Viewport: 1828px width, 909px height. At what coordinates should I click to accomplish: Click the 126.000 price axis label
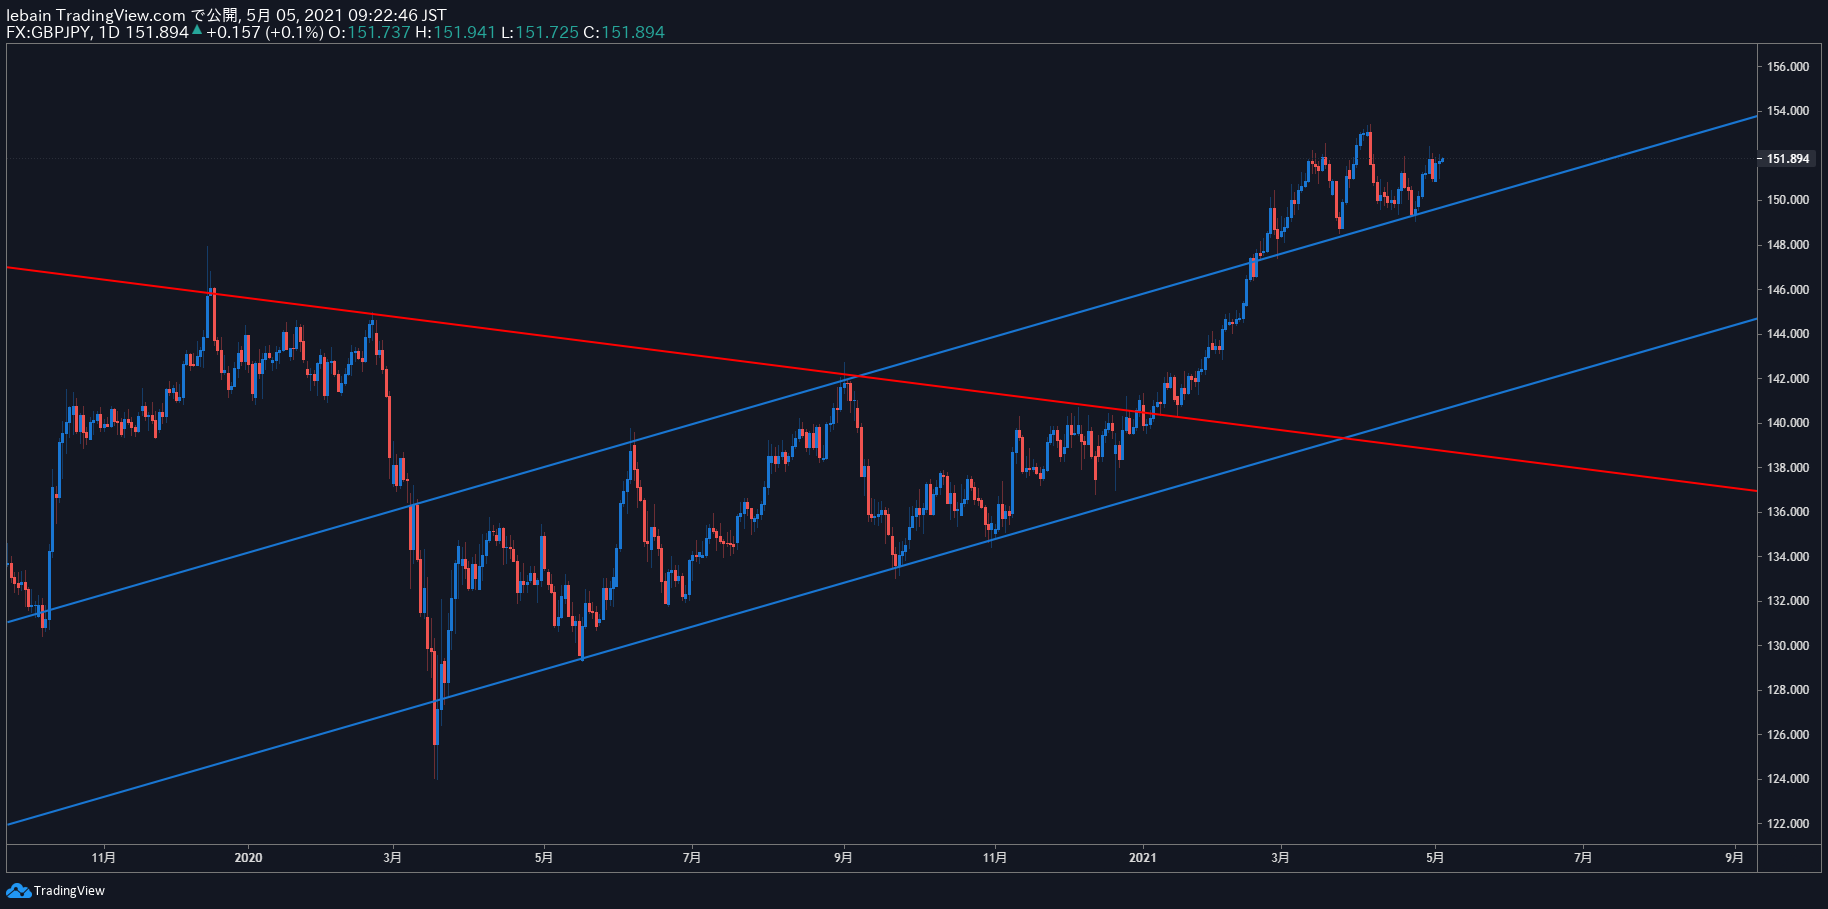coord(1788,735)
